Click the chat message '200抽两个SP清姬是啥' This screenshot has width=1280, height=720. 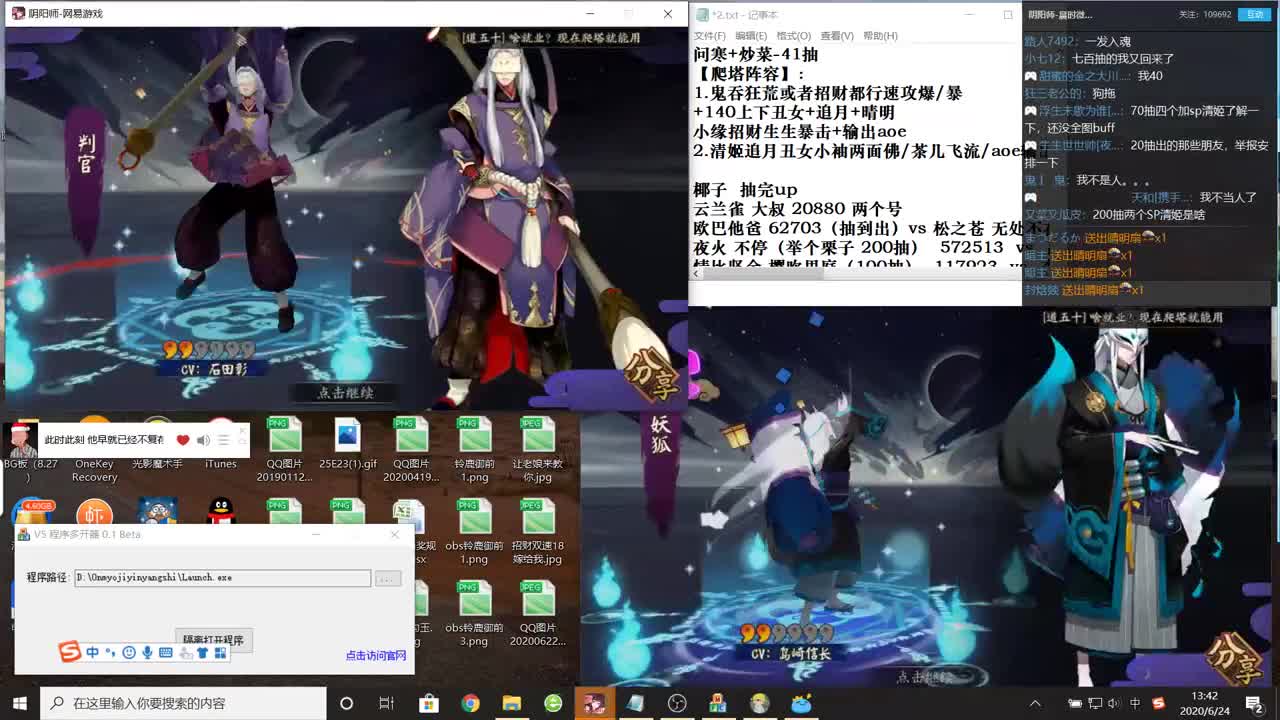pos(1149,215)
